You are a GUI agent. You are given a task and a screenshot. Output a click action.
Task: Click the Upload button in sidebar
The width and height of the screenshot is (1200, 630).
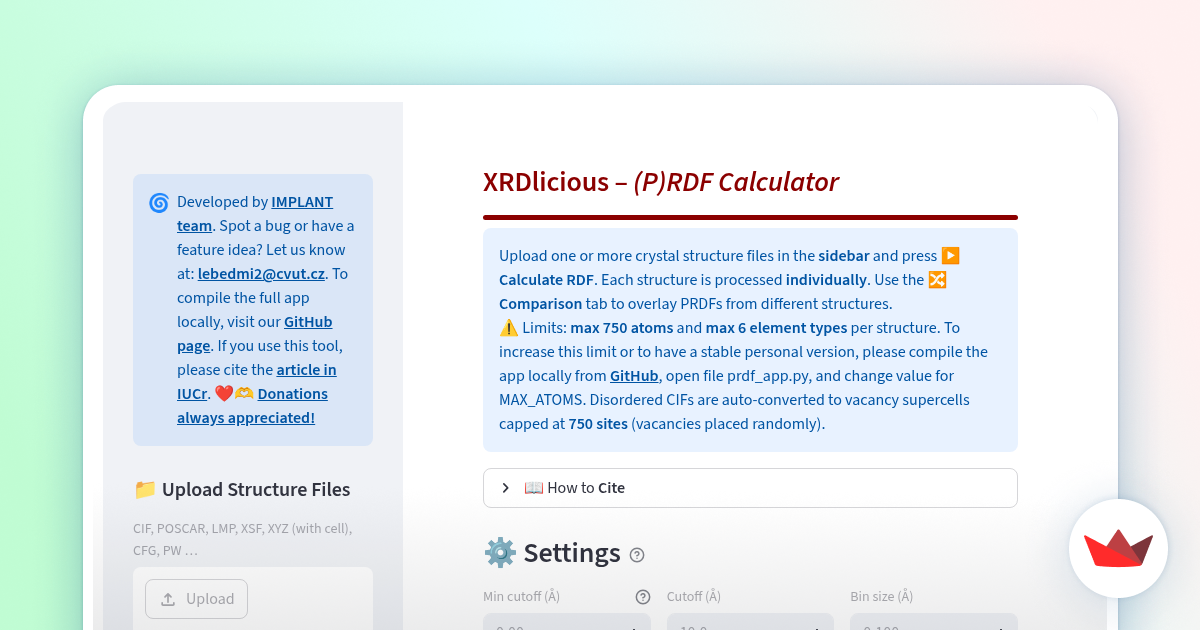(196, 599)
